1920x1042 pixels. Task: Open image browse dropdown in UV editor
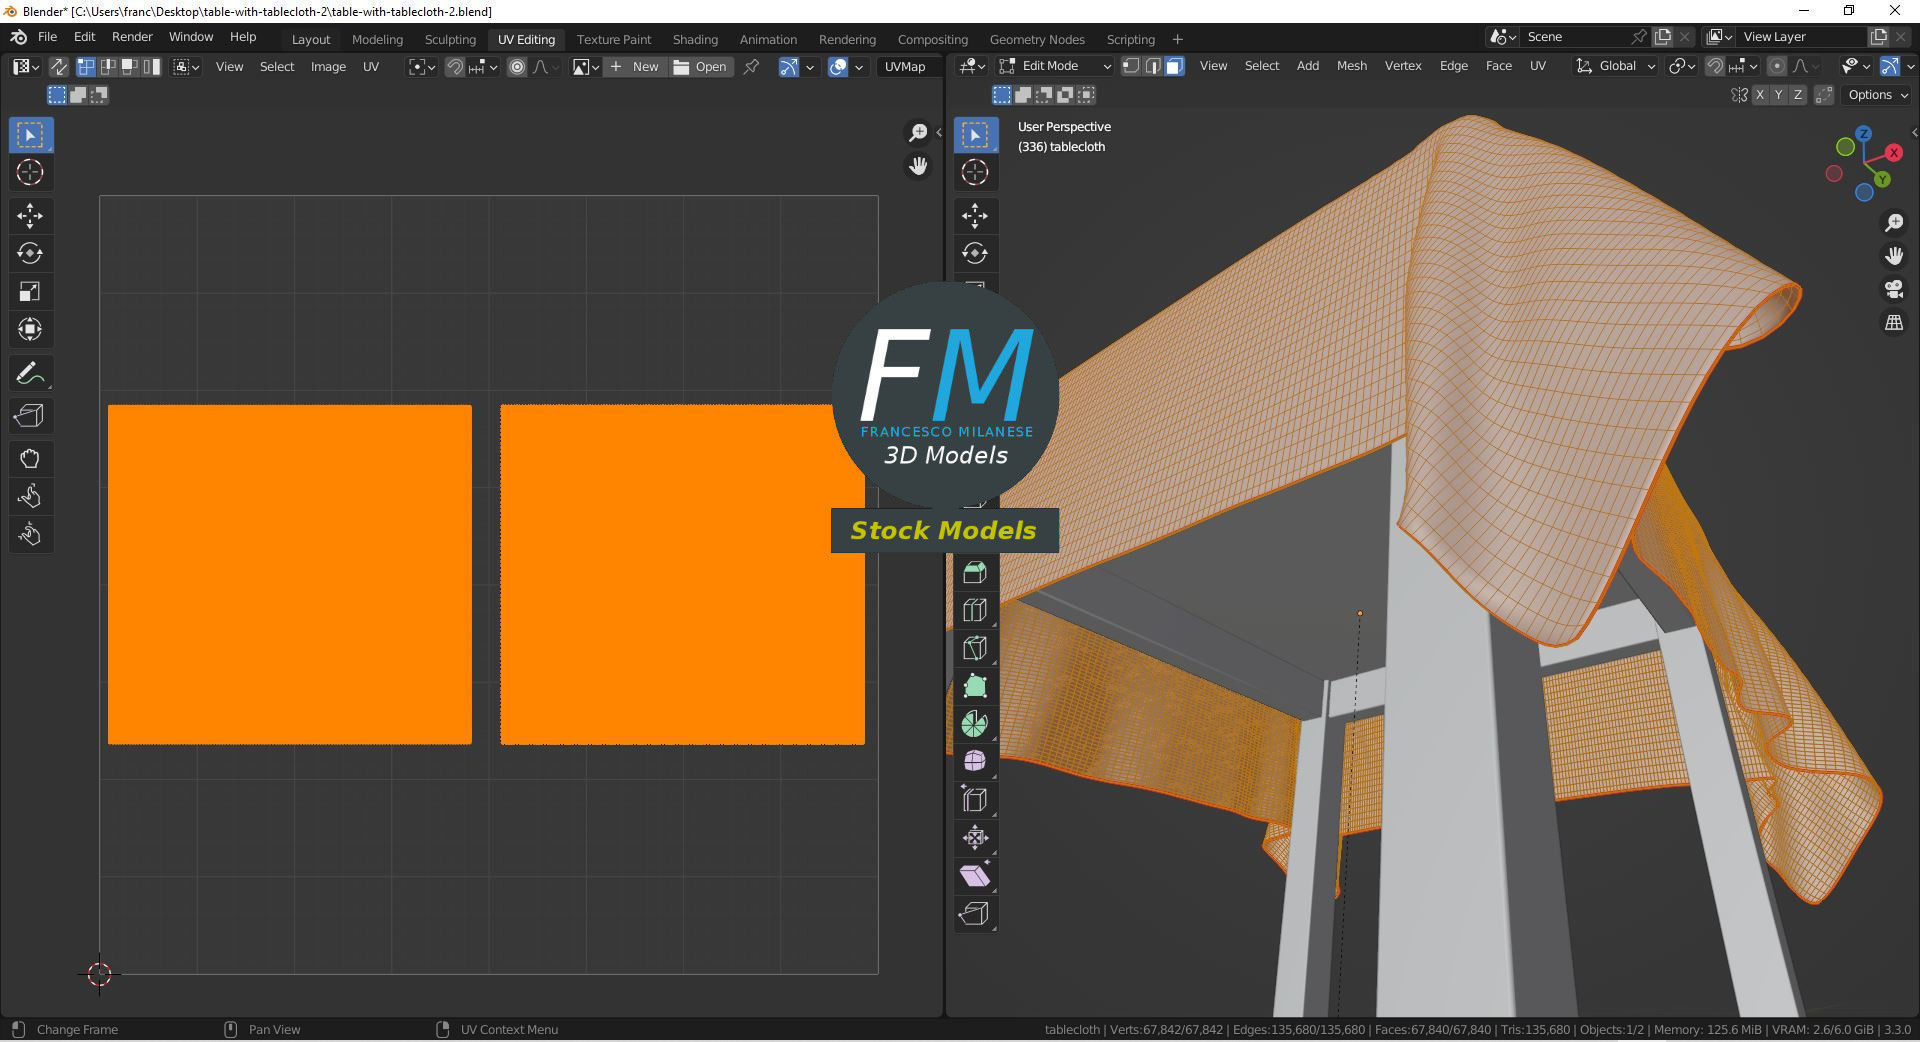click(x=586, y=67)
